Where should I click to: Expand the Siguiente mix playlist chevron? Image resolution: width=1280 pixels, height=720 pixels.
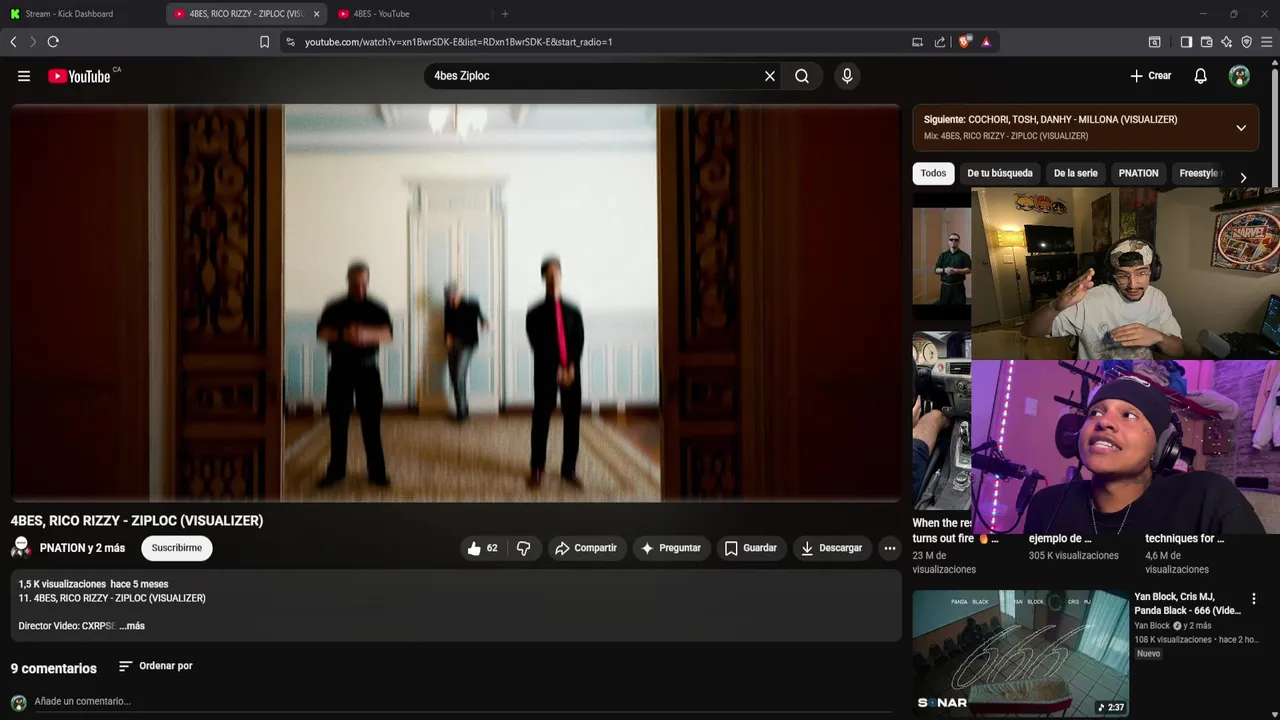(1241, 128)
